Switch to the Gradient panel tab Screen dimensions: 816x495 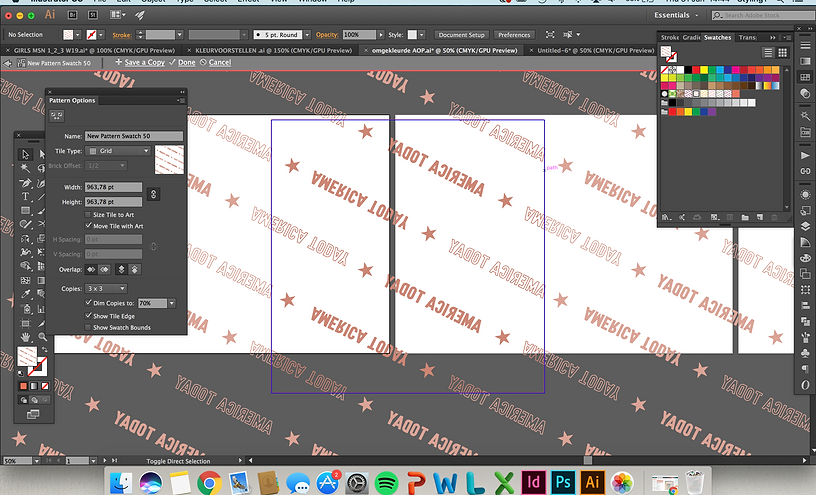[691, 37]
